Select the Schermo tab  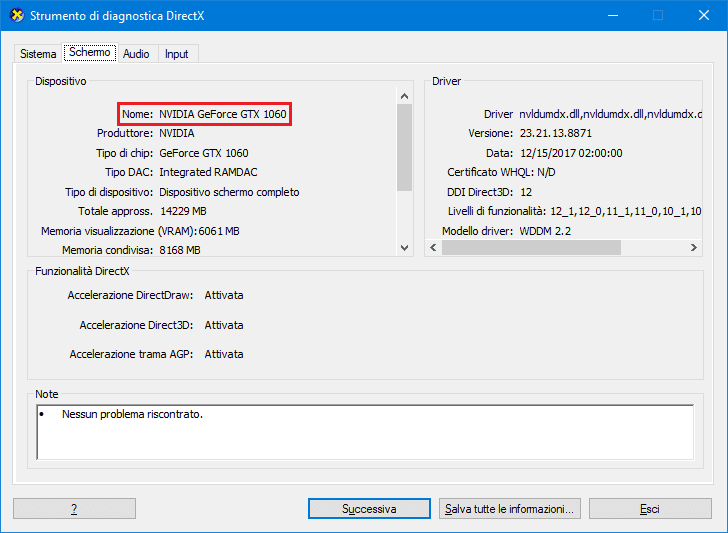point(89,53)
